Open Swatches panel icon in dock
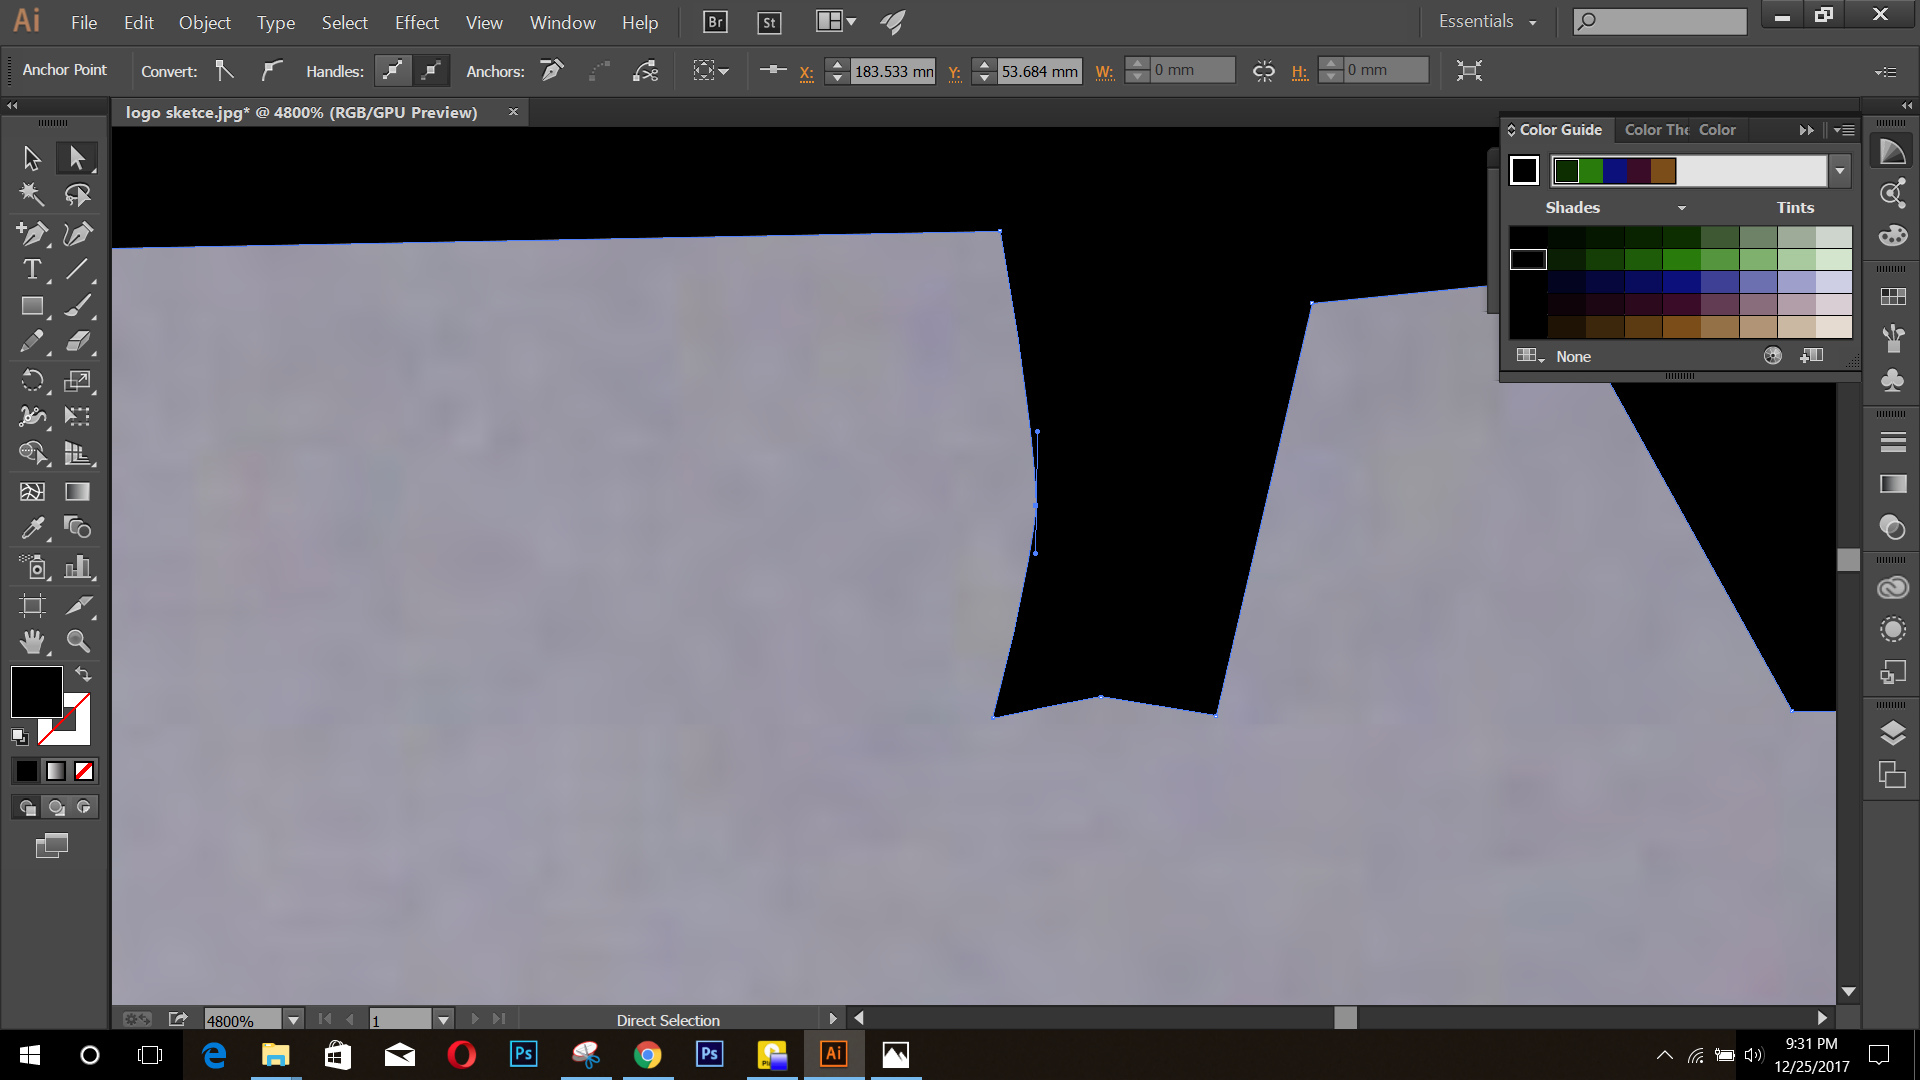The image size is (1920, 1080). (x=1892, y=297)
